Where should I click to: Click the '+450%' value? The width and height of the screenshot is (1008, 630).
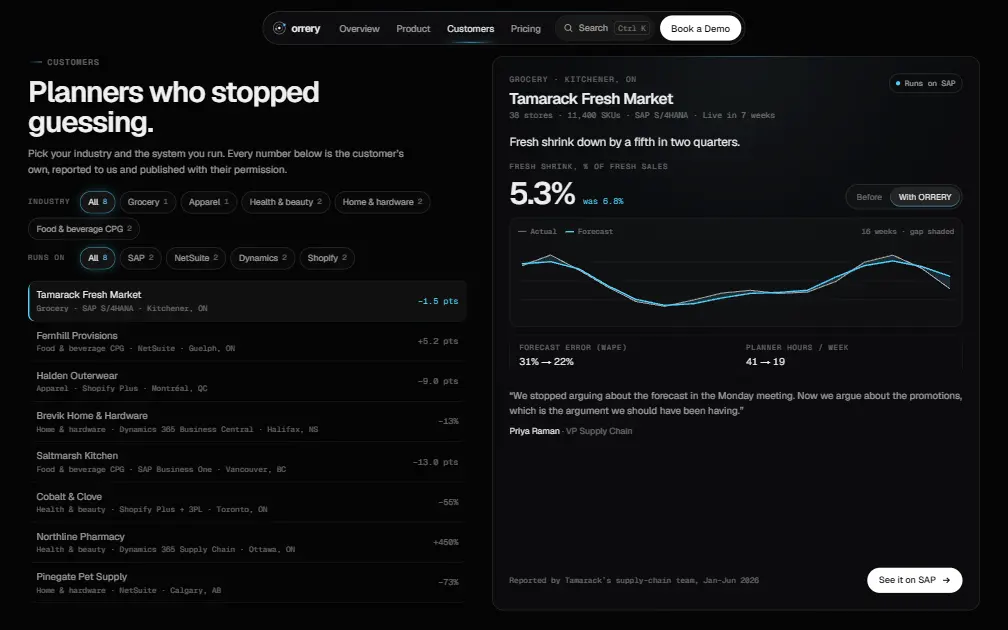tap(446, 543)
